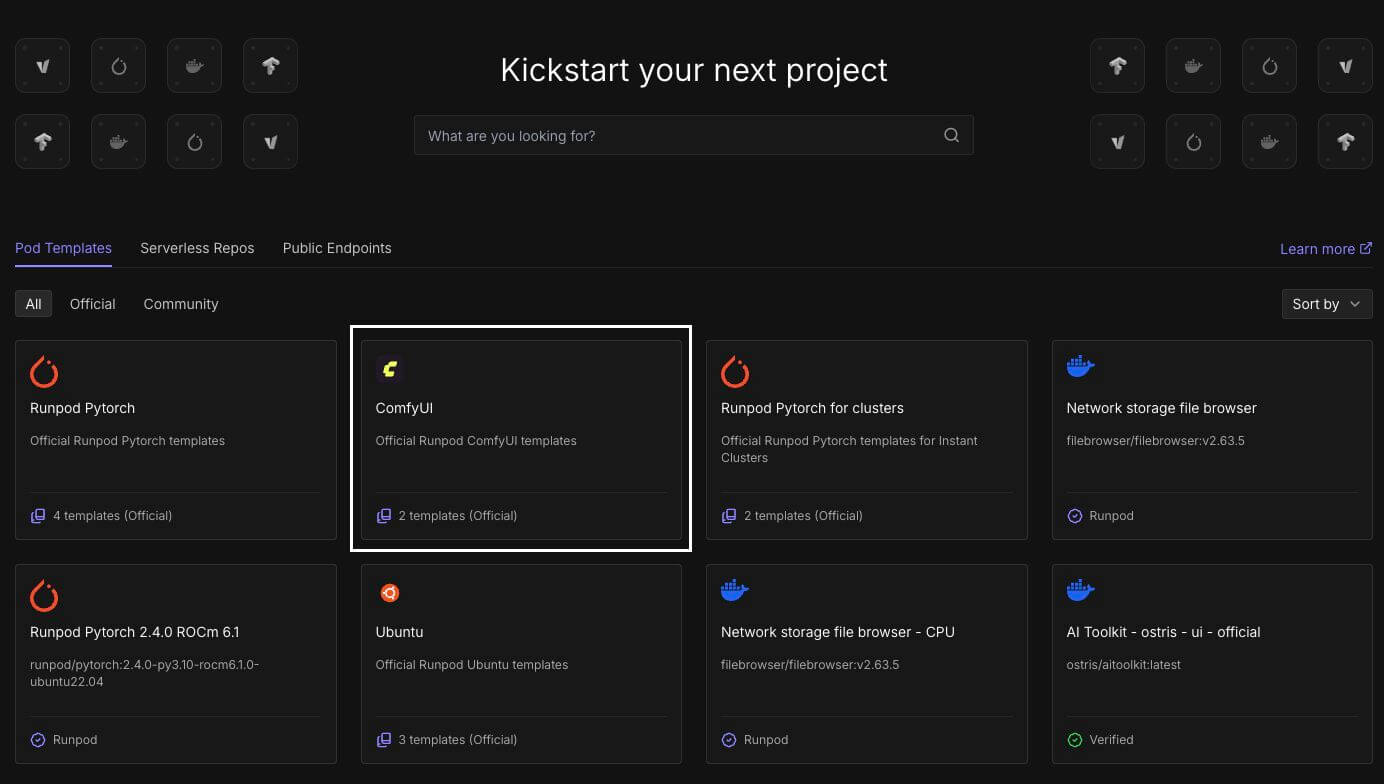Click 'Network storage file browser - CPU' title
Image resolution: width=1384 pixels, height=784 pixels.
(838, 632)
